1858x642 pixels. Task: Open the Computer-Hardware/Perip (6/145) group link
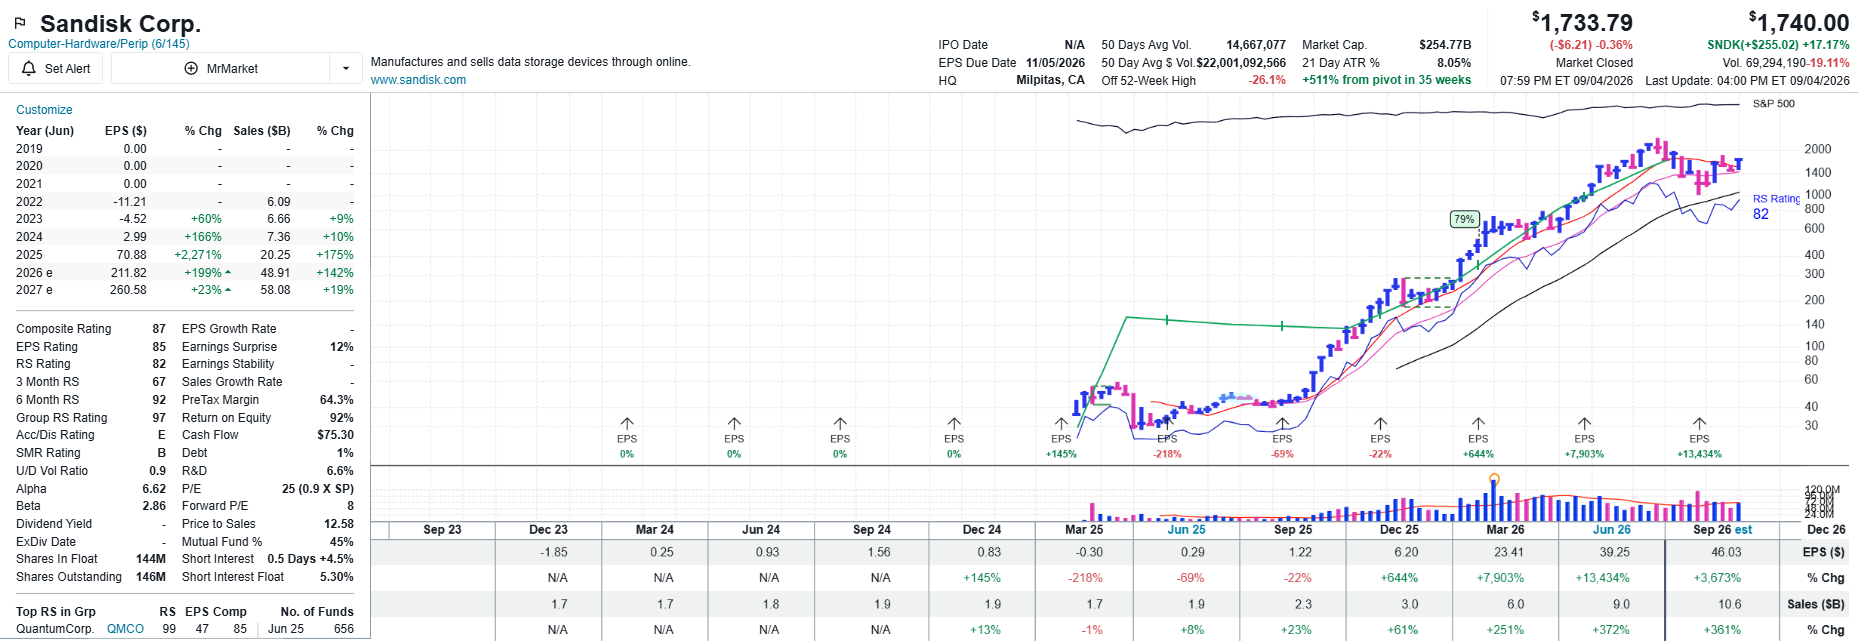tap(98, 44)
